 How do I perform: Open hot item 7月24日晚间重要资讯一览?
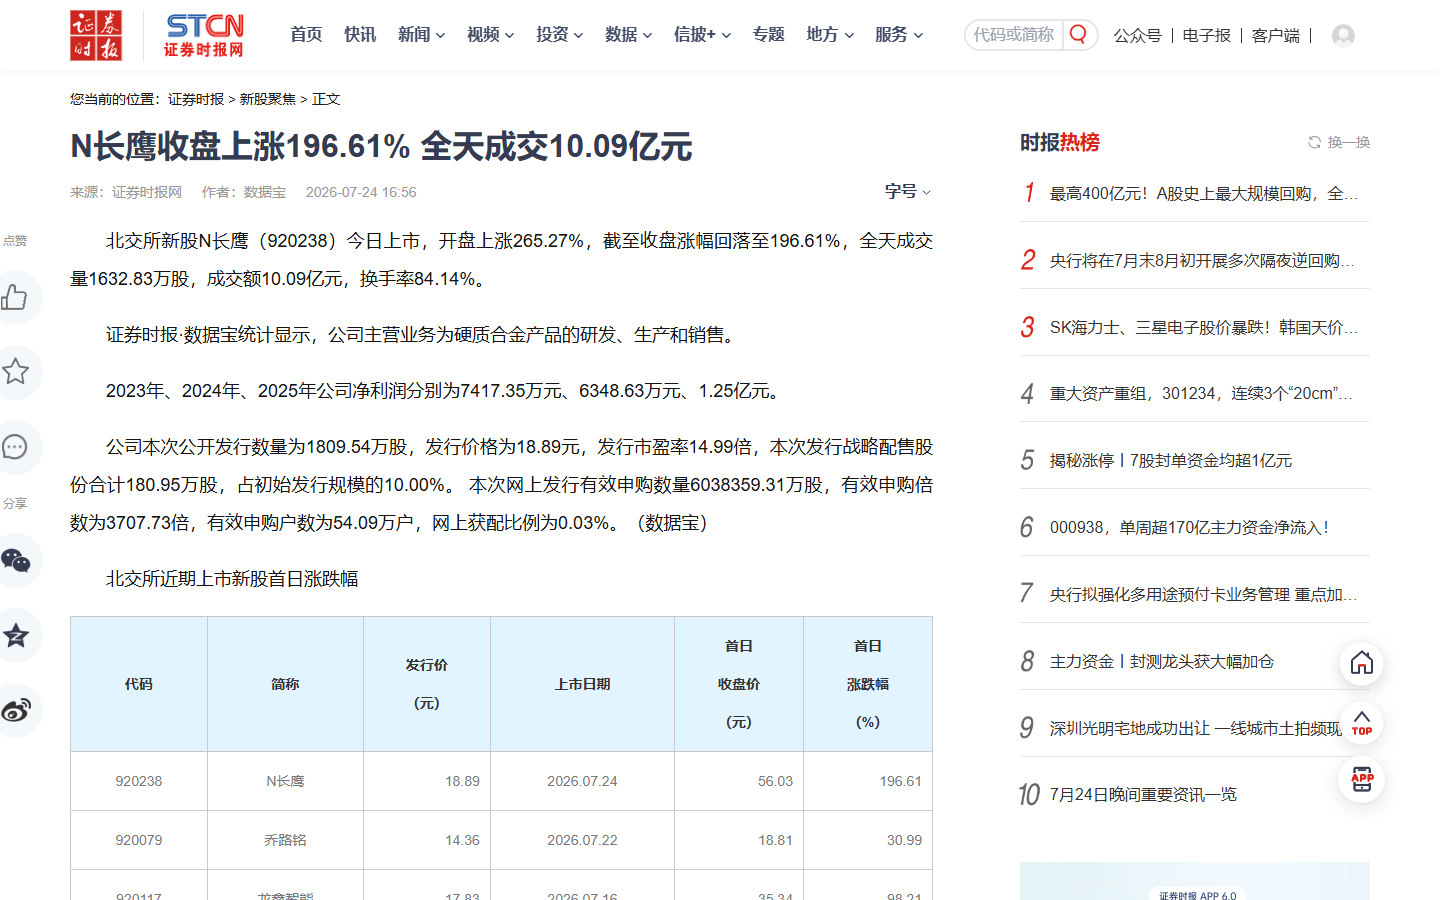pos(1143,794)
